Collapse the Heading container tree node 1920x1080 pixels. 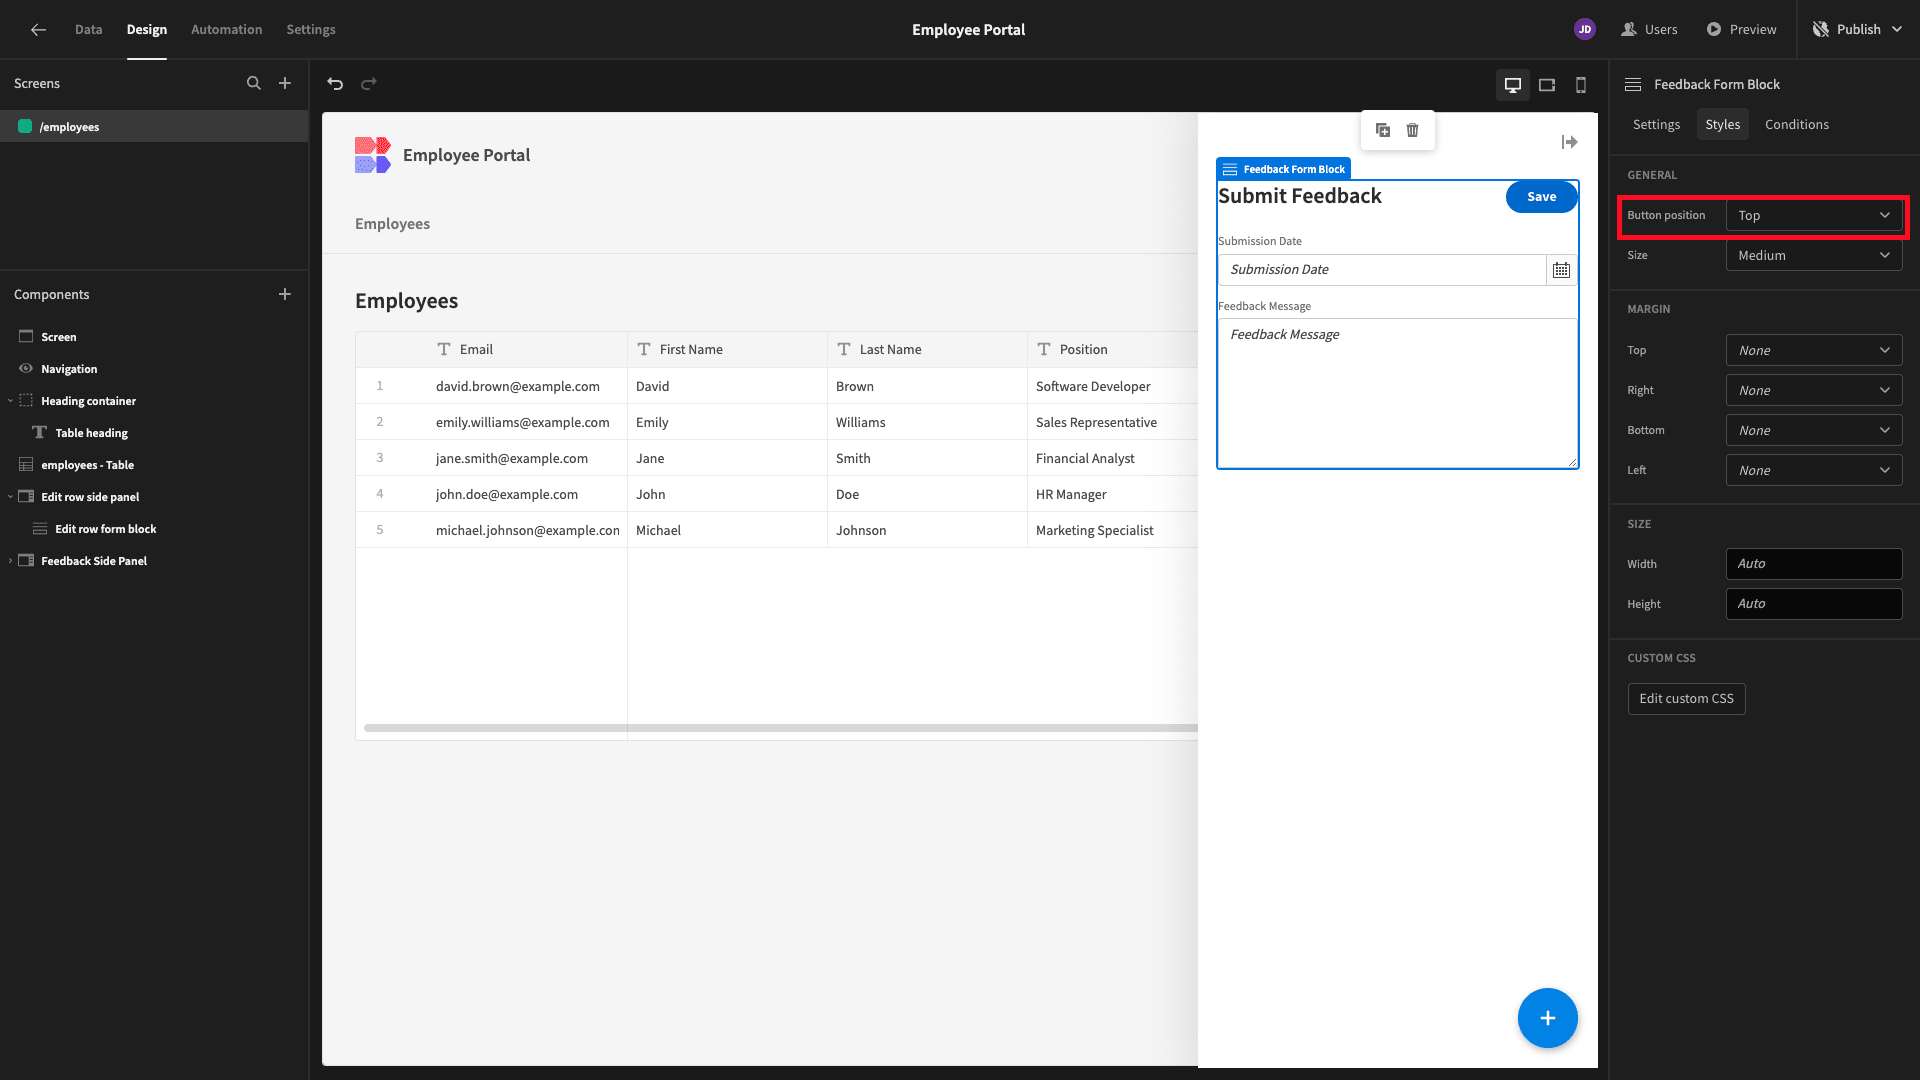(10, 401)
